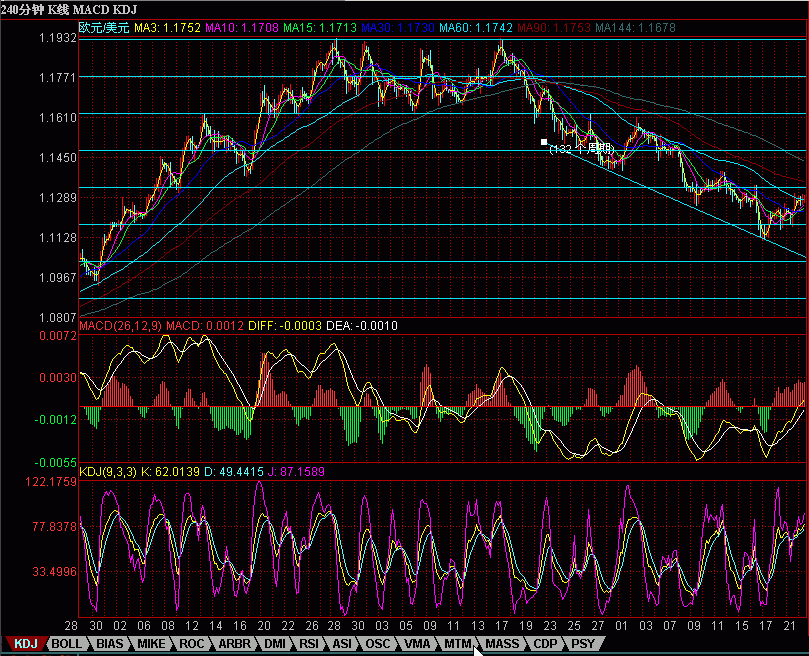Select the KDJ indicator tab
This screenshot has height=656, width=809.
pos(26,644)
